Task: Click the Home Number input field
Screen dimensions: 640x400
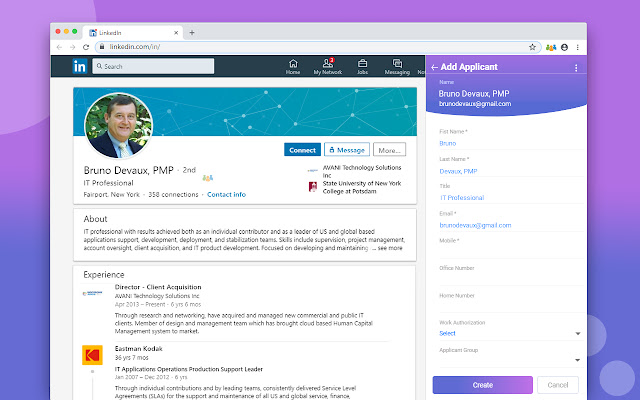Action: (x=510, y=307)
